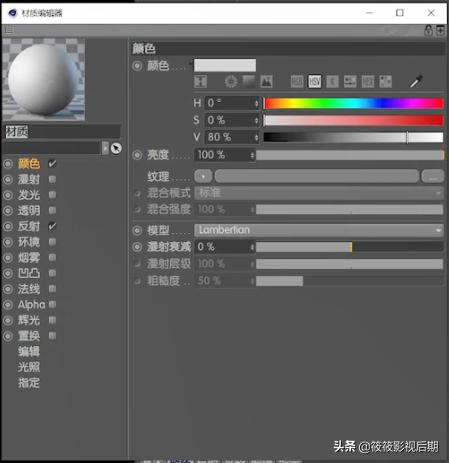This screenshot has height=463, width=449.
Task: Click the new panel icon beside lock
Action: pos(440,30)
